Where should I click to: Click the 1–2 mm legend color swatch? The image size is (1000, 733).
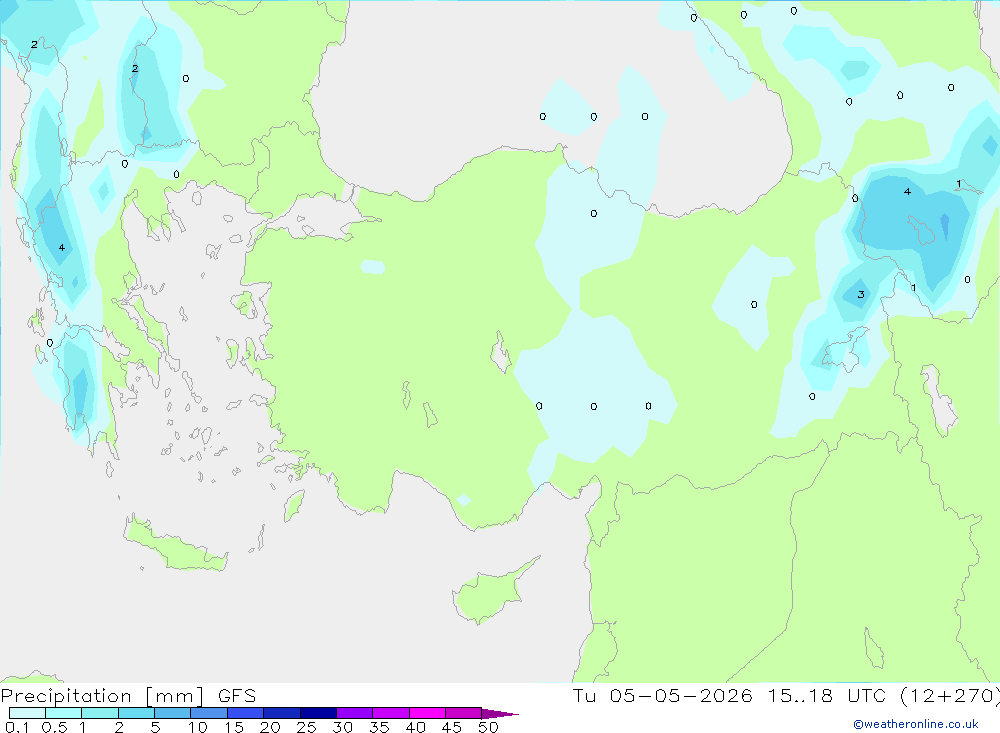(x=100, y=713)
